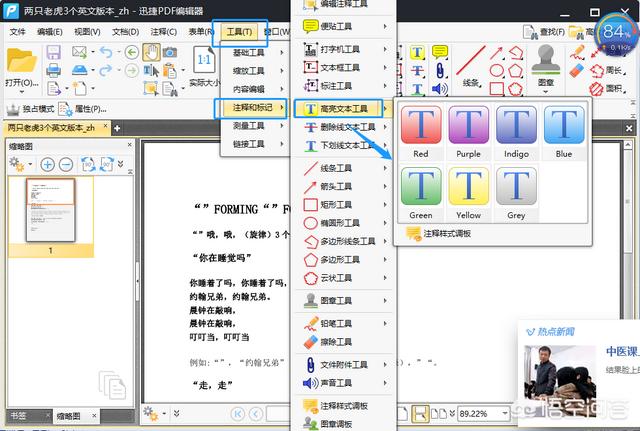This screenshot has height=431, width=640.
Task: Select 注释和标记 in the tools menu
Action: point(254,108)
